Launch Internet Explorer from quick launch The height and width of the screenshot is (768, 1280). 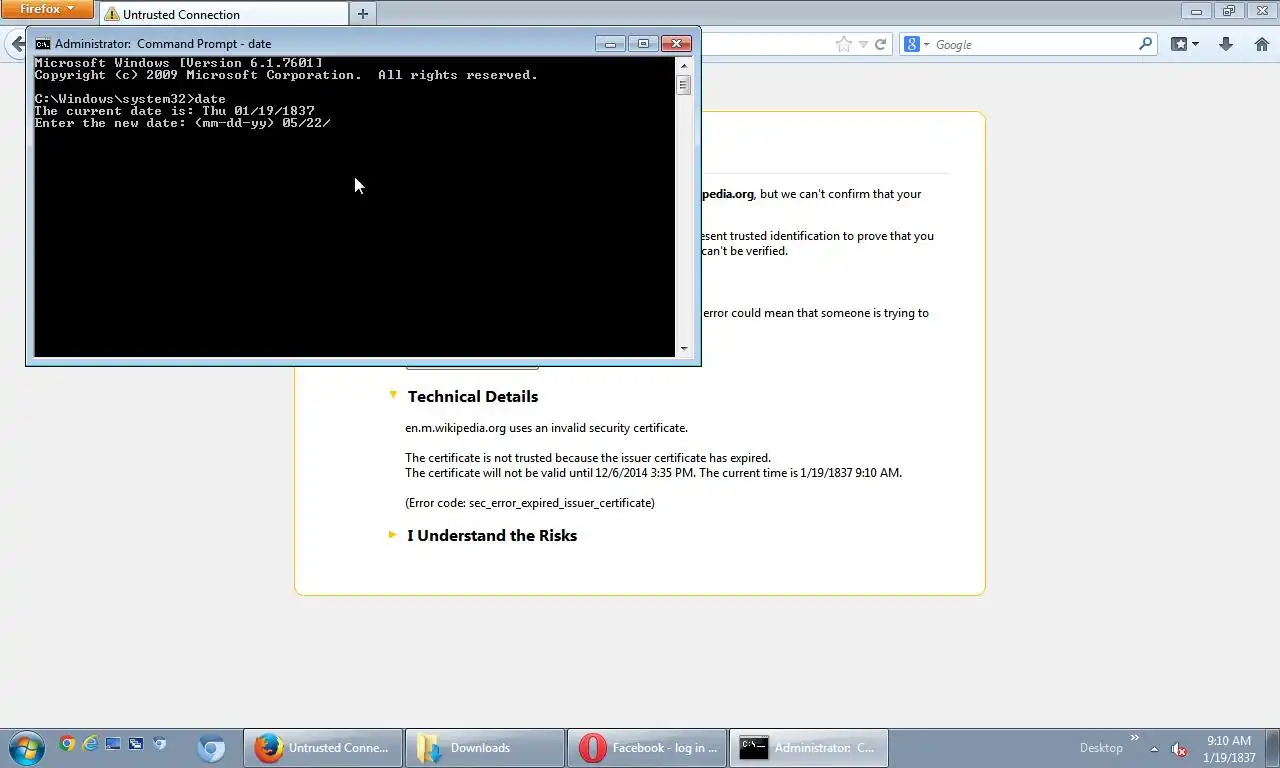point(90,743)
